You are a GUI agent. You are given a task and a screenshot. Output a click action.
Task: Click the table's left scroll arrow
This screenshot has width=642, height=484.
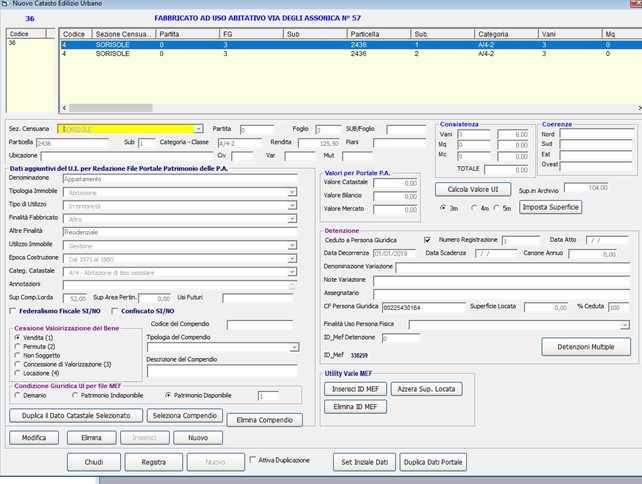(64, 108)
